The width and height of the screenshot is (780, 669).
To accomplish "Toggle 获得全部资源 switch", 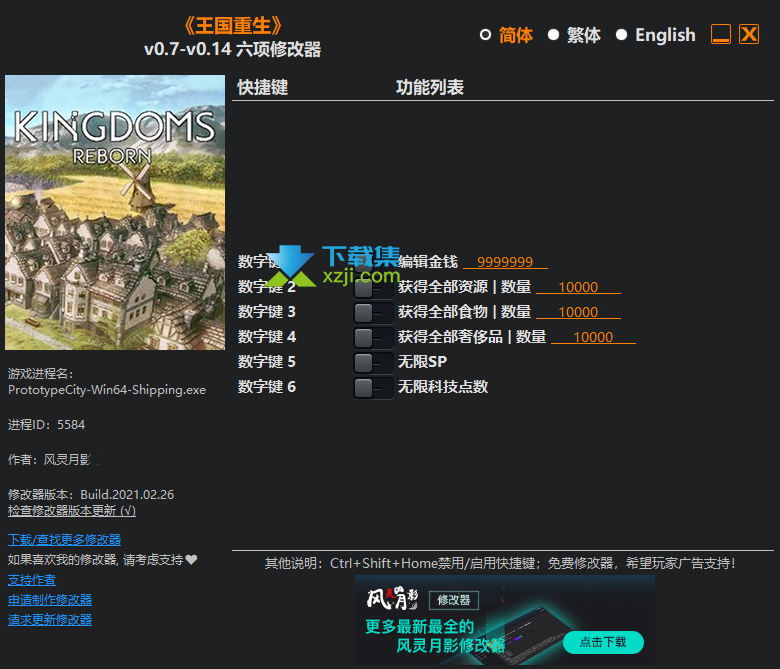I will pos(373,288).
